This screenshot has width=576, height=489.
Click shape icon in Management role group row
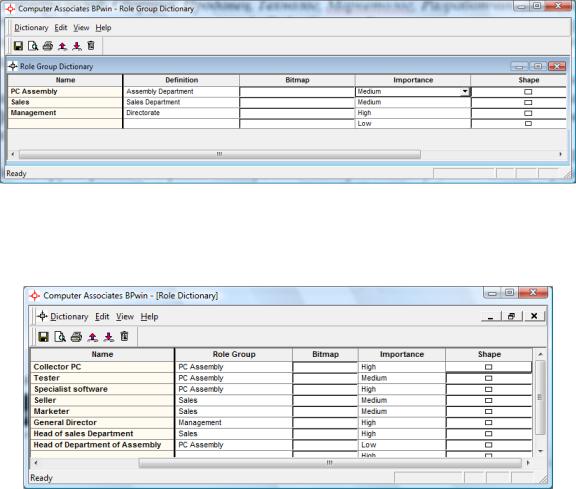click(x=528, y=113)
